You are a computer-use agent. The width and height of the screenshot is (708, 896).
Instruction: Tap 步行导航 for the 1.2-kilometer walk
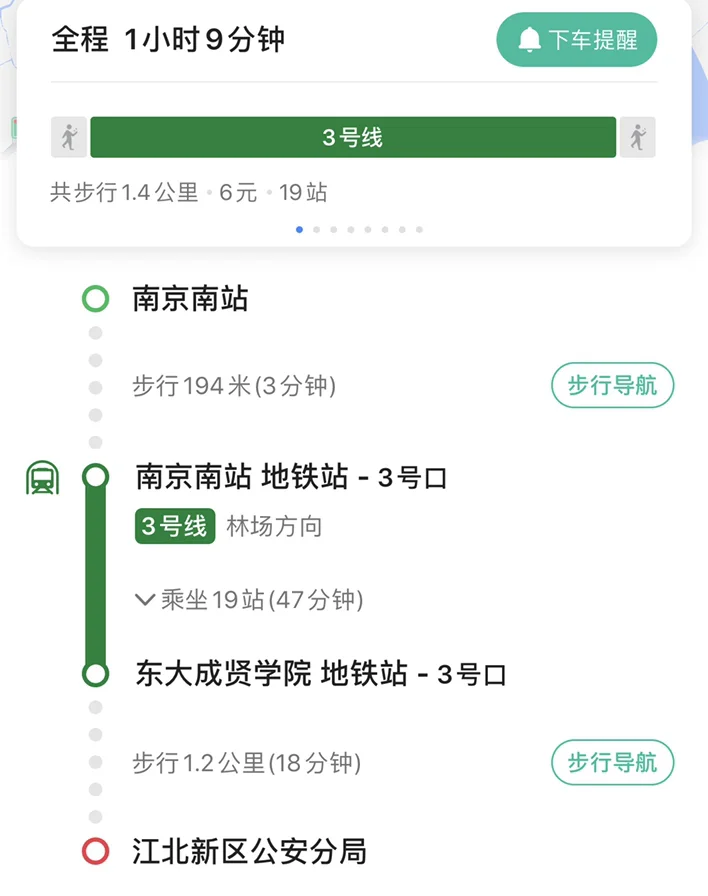tap(612, 762)
